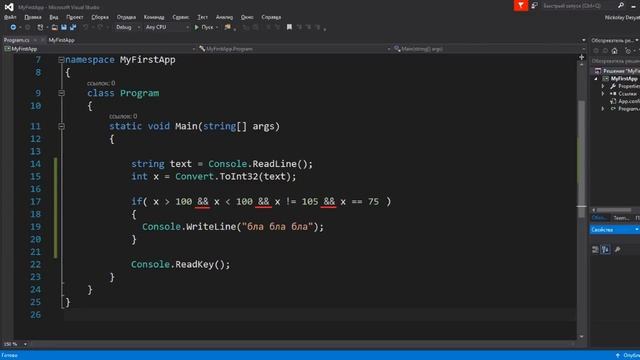Collapse the Main method code block

(x=61, y=126)
